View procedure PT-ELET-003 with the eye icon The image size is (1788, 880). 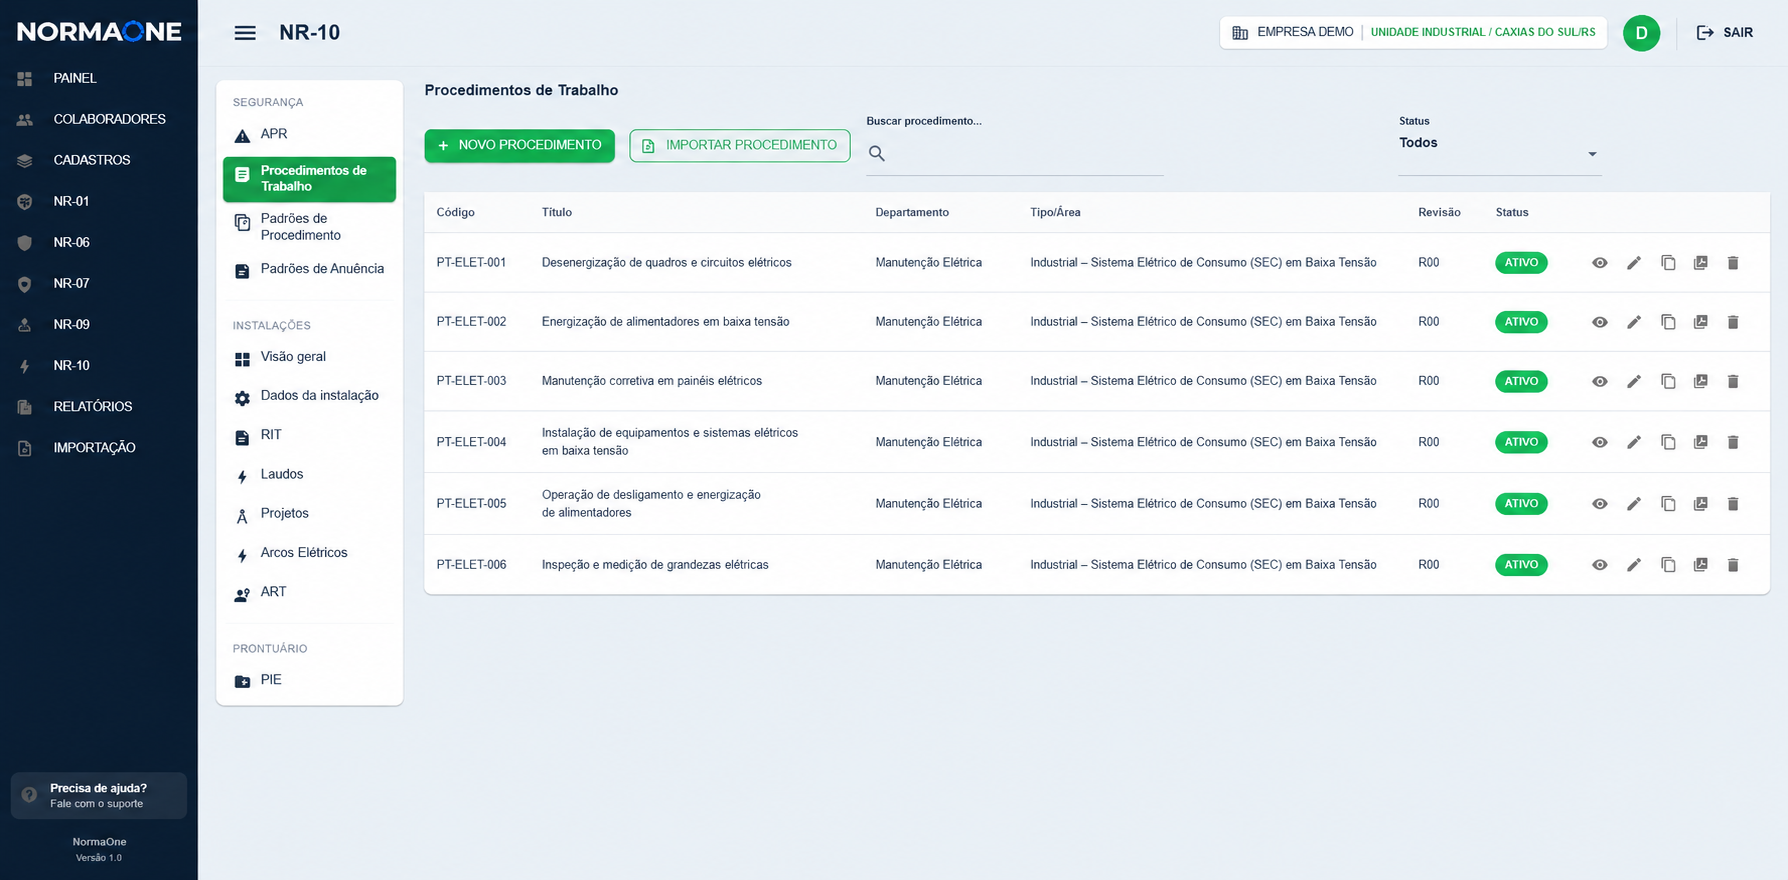coord(1600,382)
